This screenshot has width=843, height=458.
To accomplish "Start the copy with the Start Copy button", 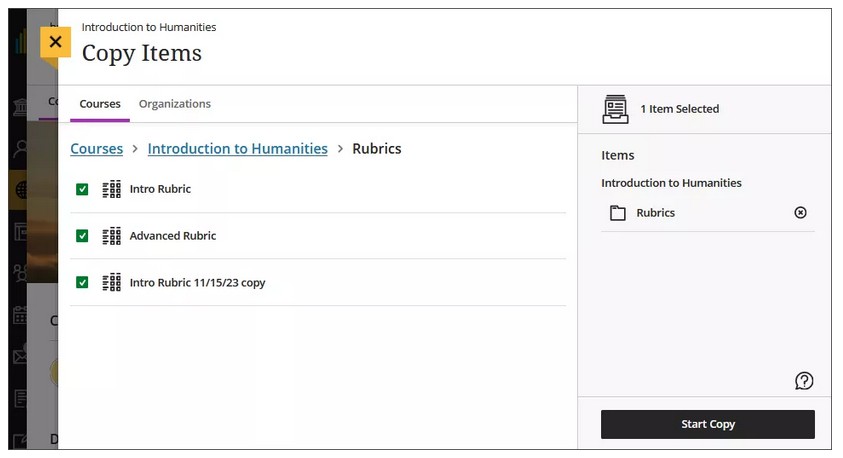I will pyautogui.click(x=707, y=424).
